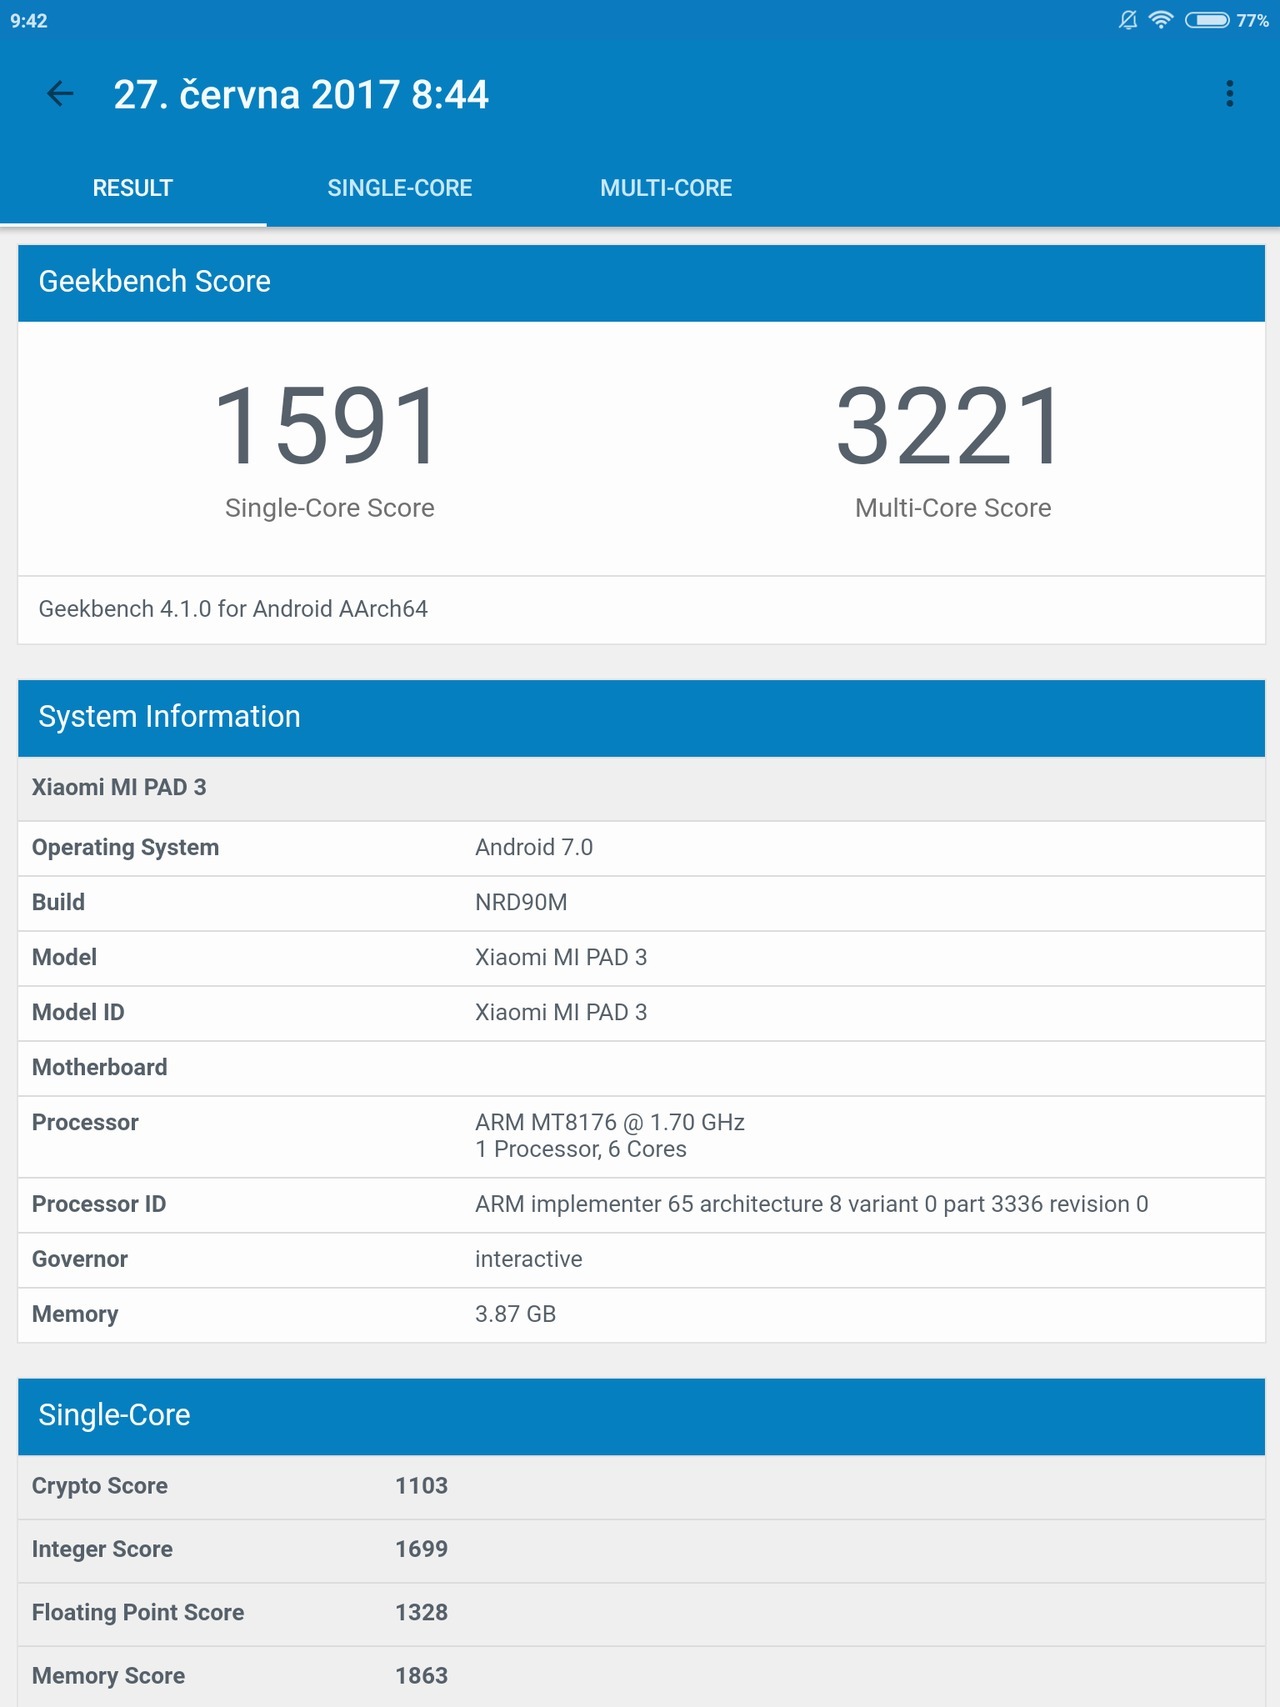
Task: Tap the 'ARM implementer 65 architecture 8' value
Action: 811,1204
